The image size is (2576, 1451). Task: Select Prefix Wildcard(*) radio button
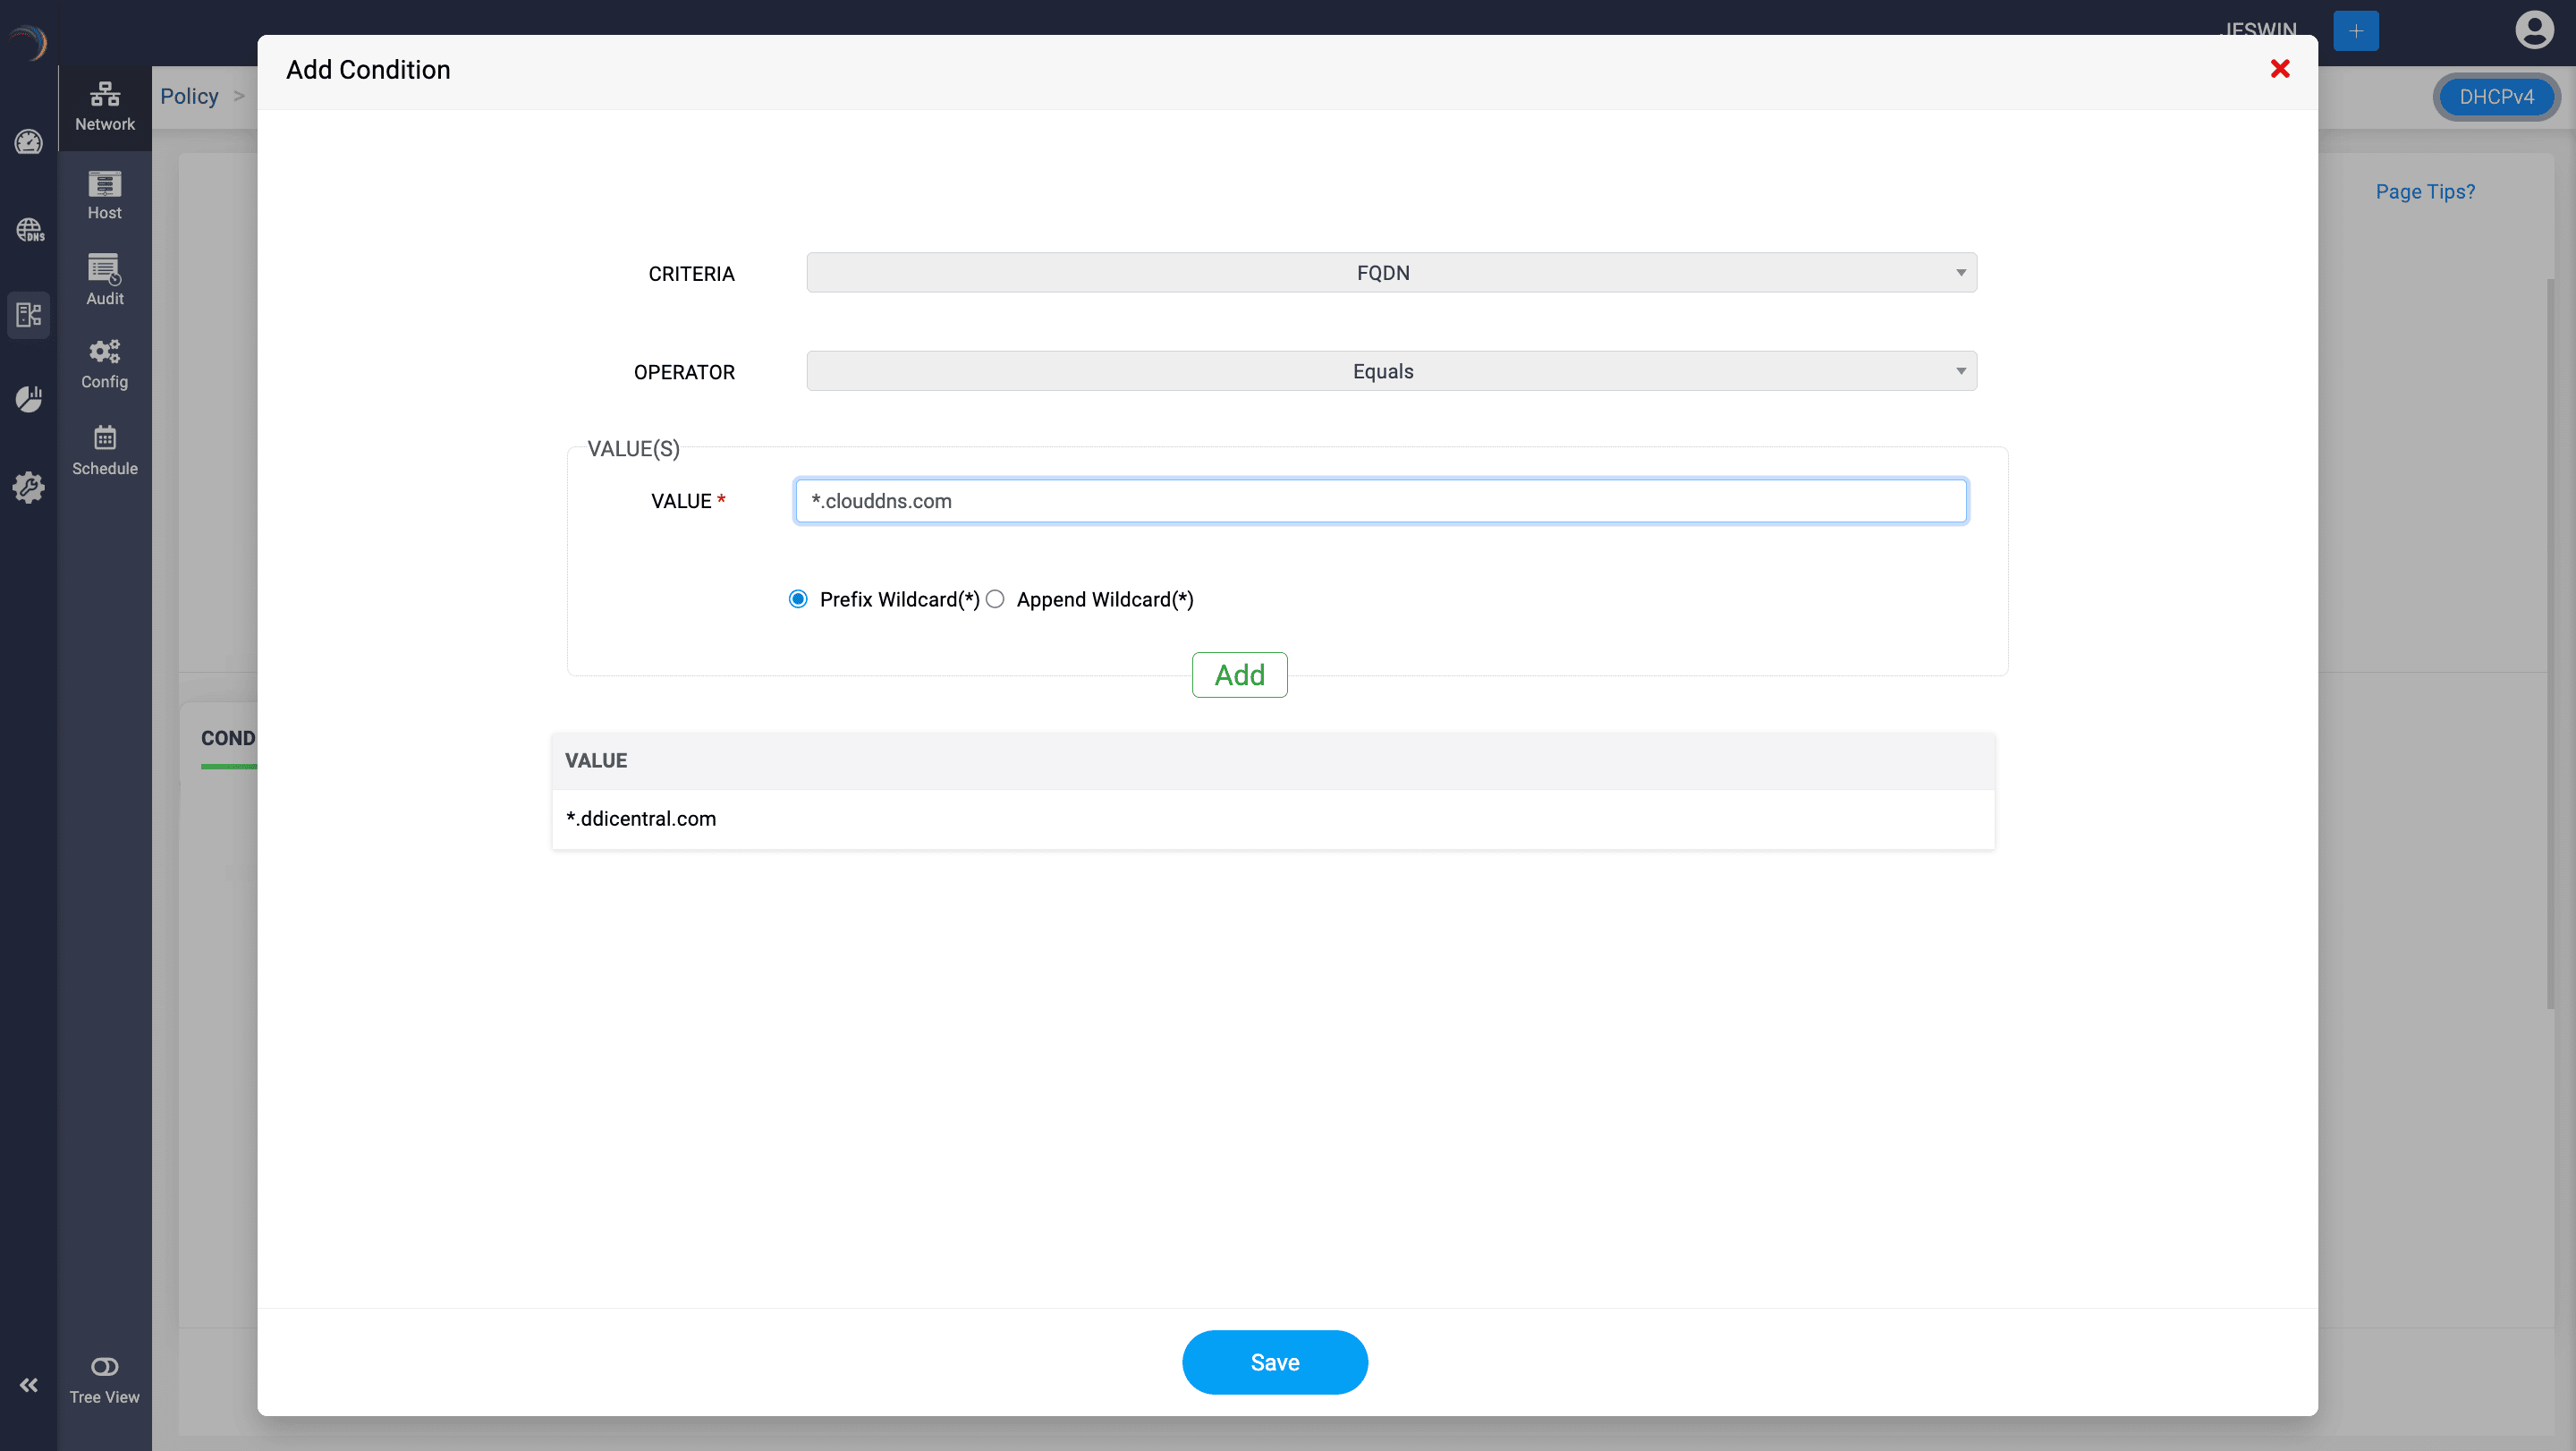click(x=798, y=599)
